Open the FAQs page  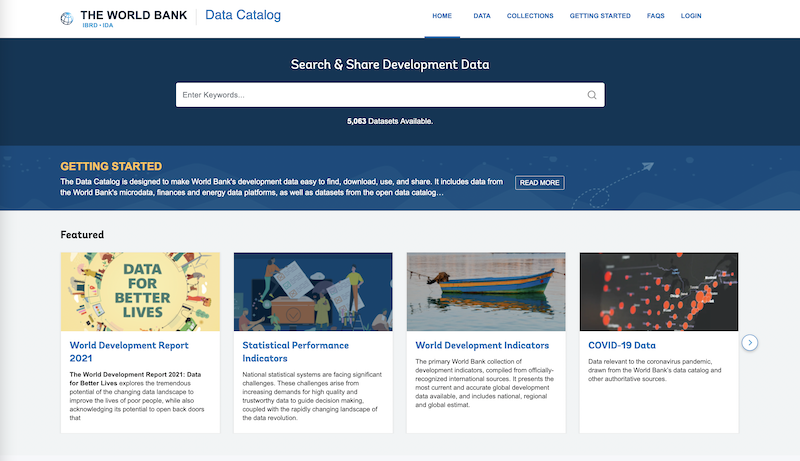pos(655,17)
